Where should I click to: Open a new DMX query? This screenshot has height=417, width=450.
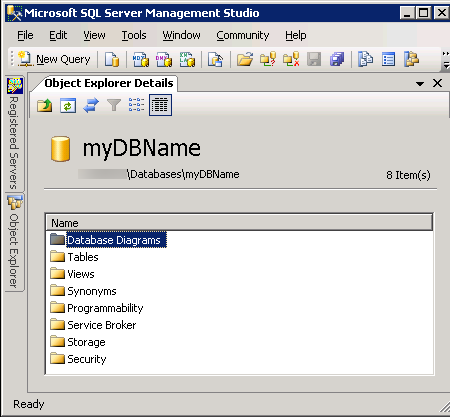[x=164, y=59]
